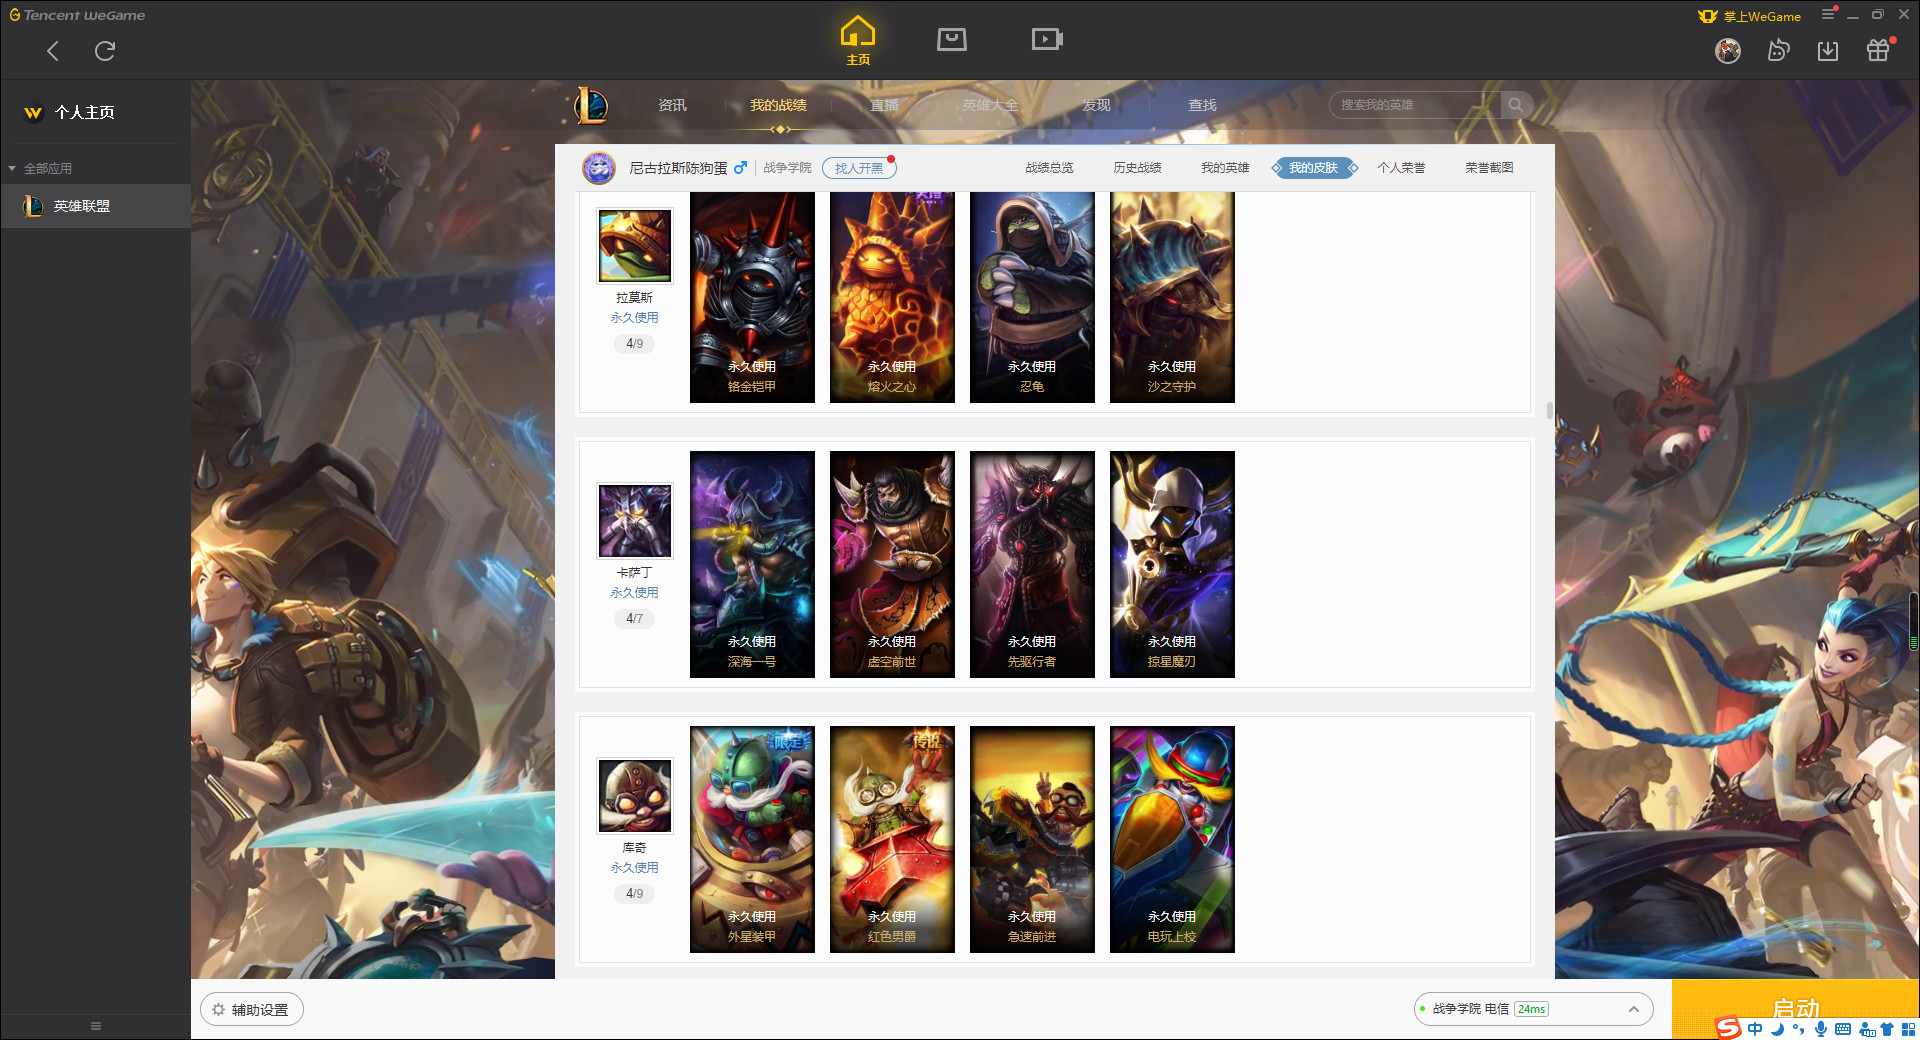Open the 我的英雄 sub-tab
The height and width of the screenshot is (1040, 1920).
pyautogui.click(x=1225, y=168)
